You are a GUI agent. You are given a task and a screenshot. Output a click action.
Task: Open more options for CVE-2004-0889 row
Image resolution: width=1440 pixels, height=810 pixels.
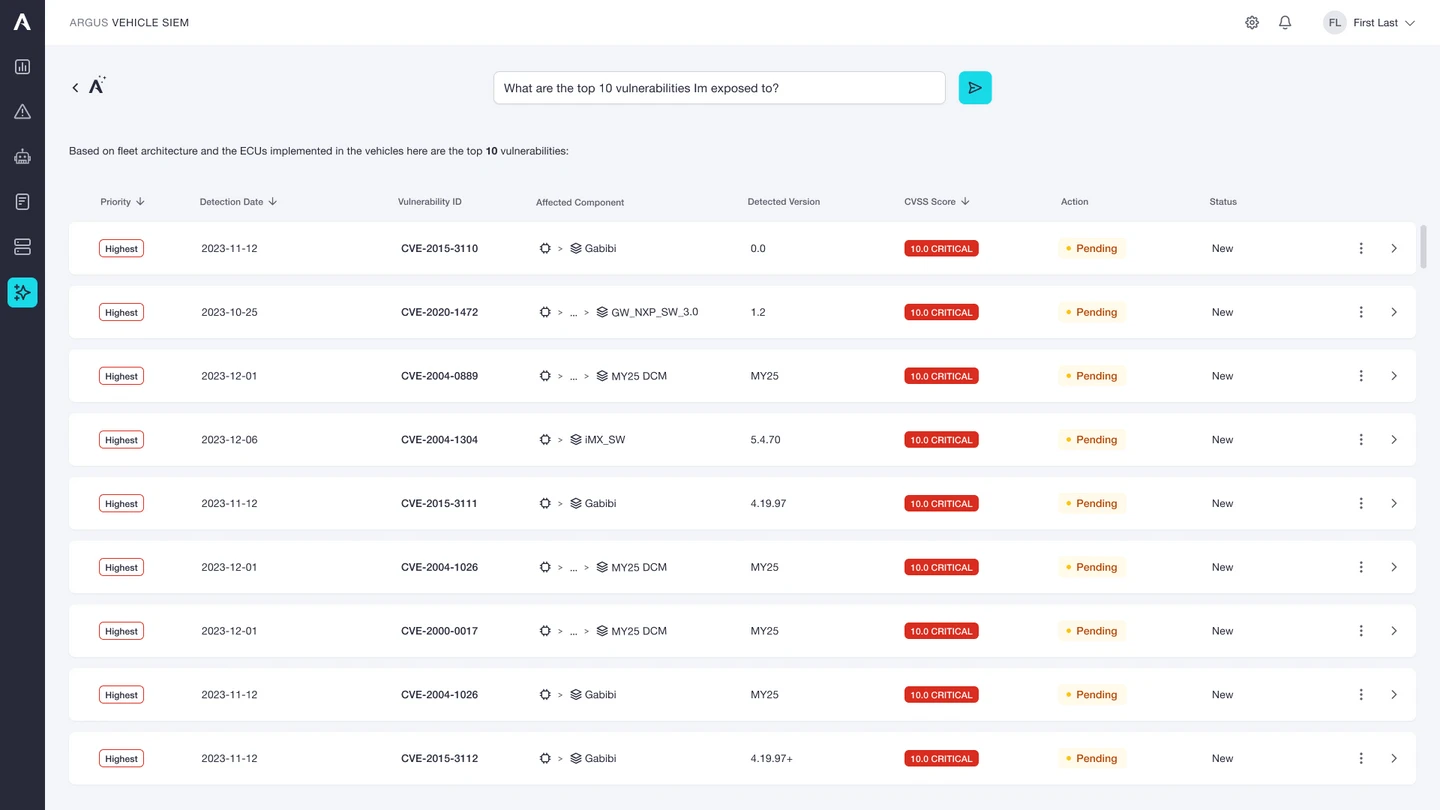(1361, 376)
